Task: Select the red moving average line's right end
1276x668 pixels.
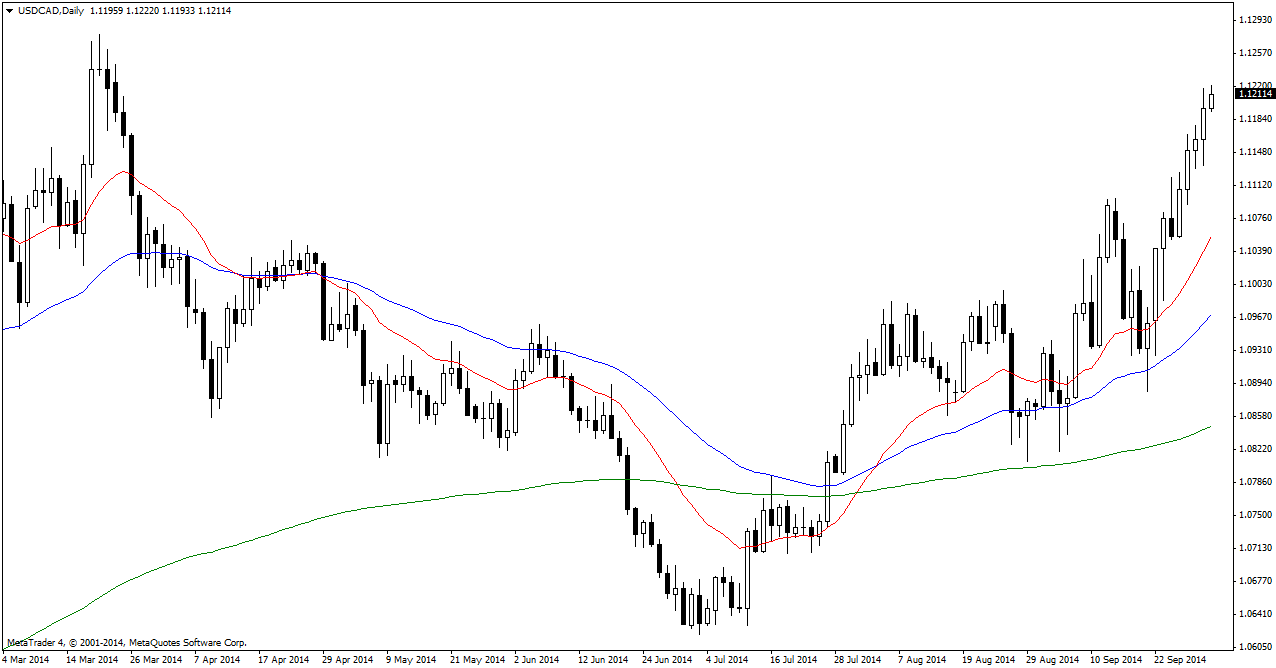Action: [x=1209, y=239]
